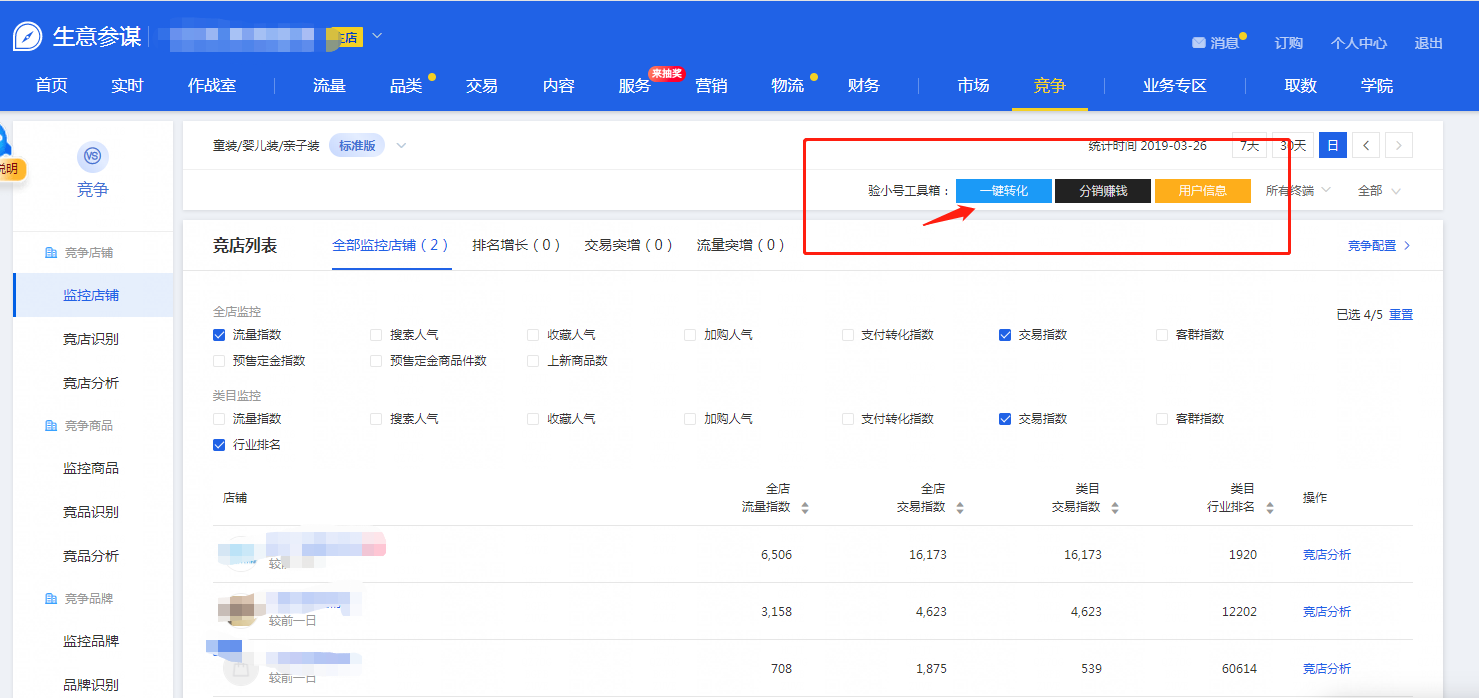Open 竞争配置 link

click(x=1379, y=245)
